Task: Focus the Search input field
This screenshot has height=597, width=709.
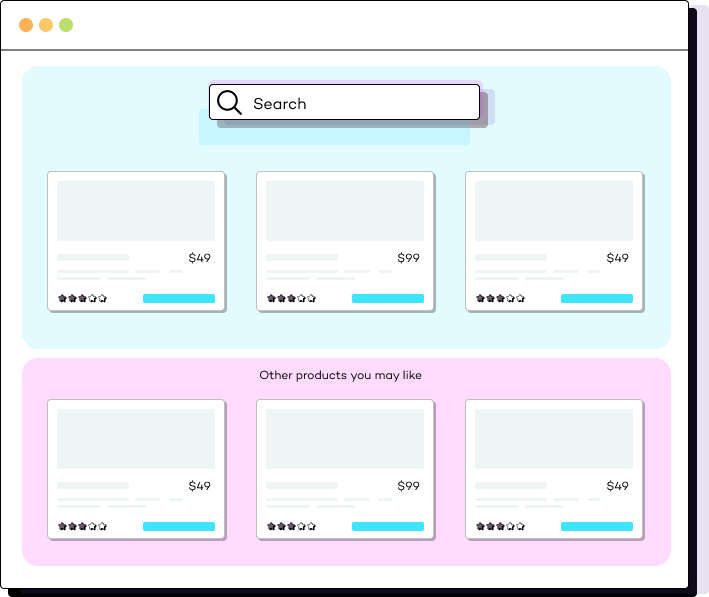Action: click(x=344, y=102)
